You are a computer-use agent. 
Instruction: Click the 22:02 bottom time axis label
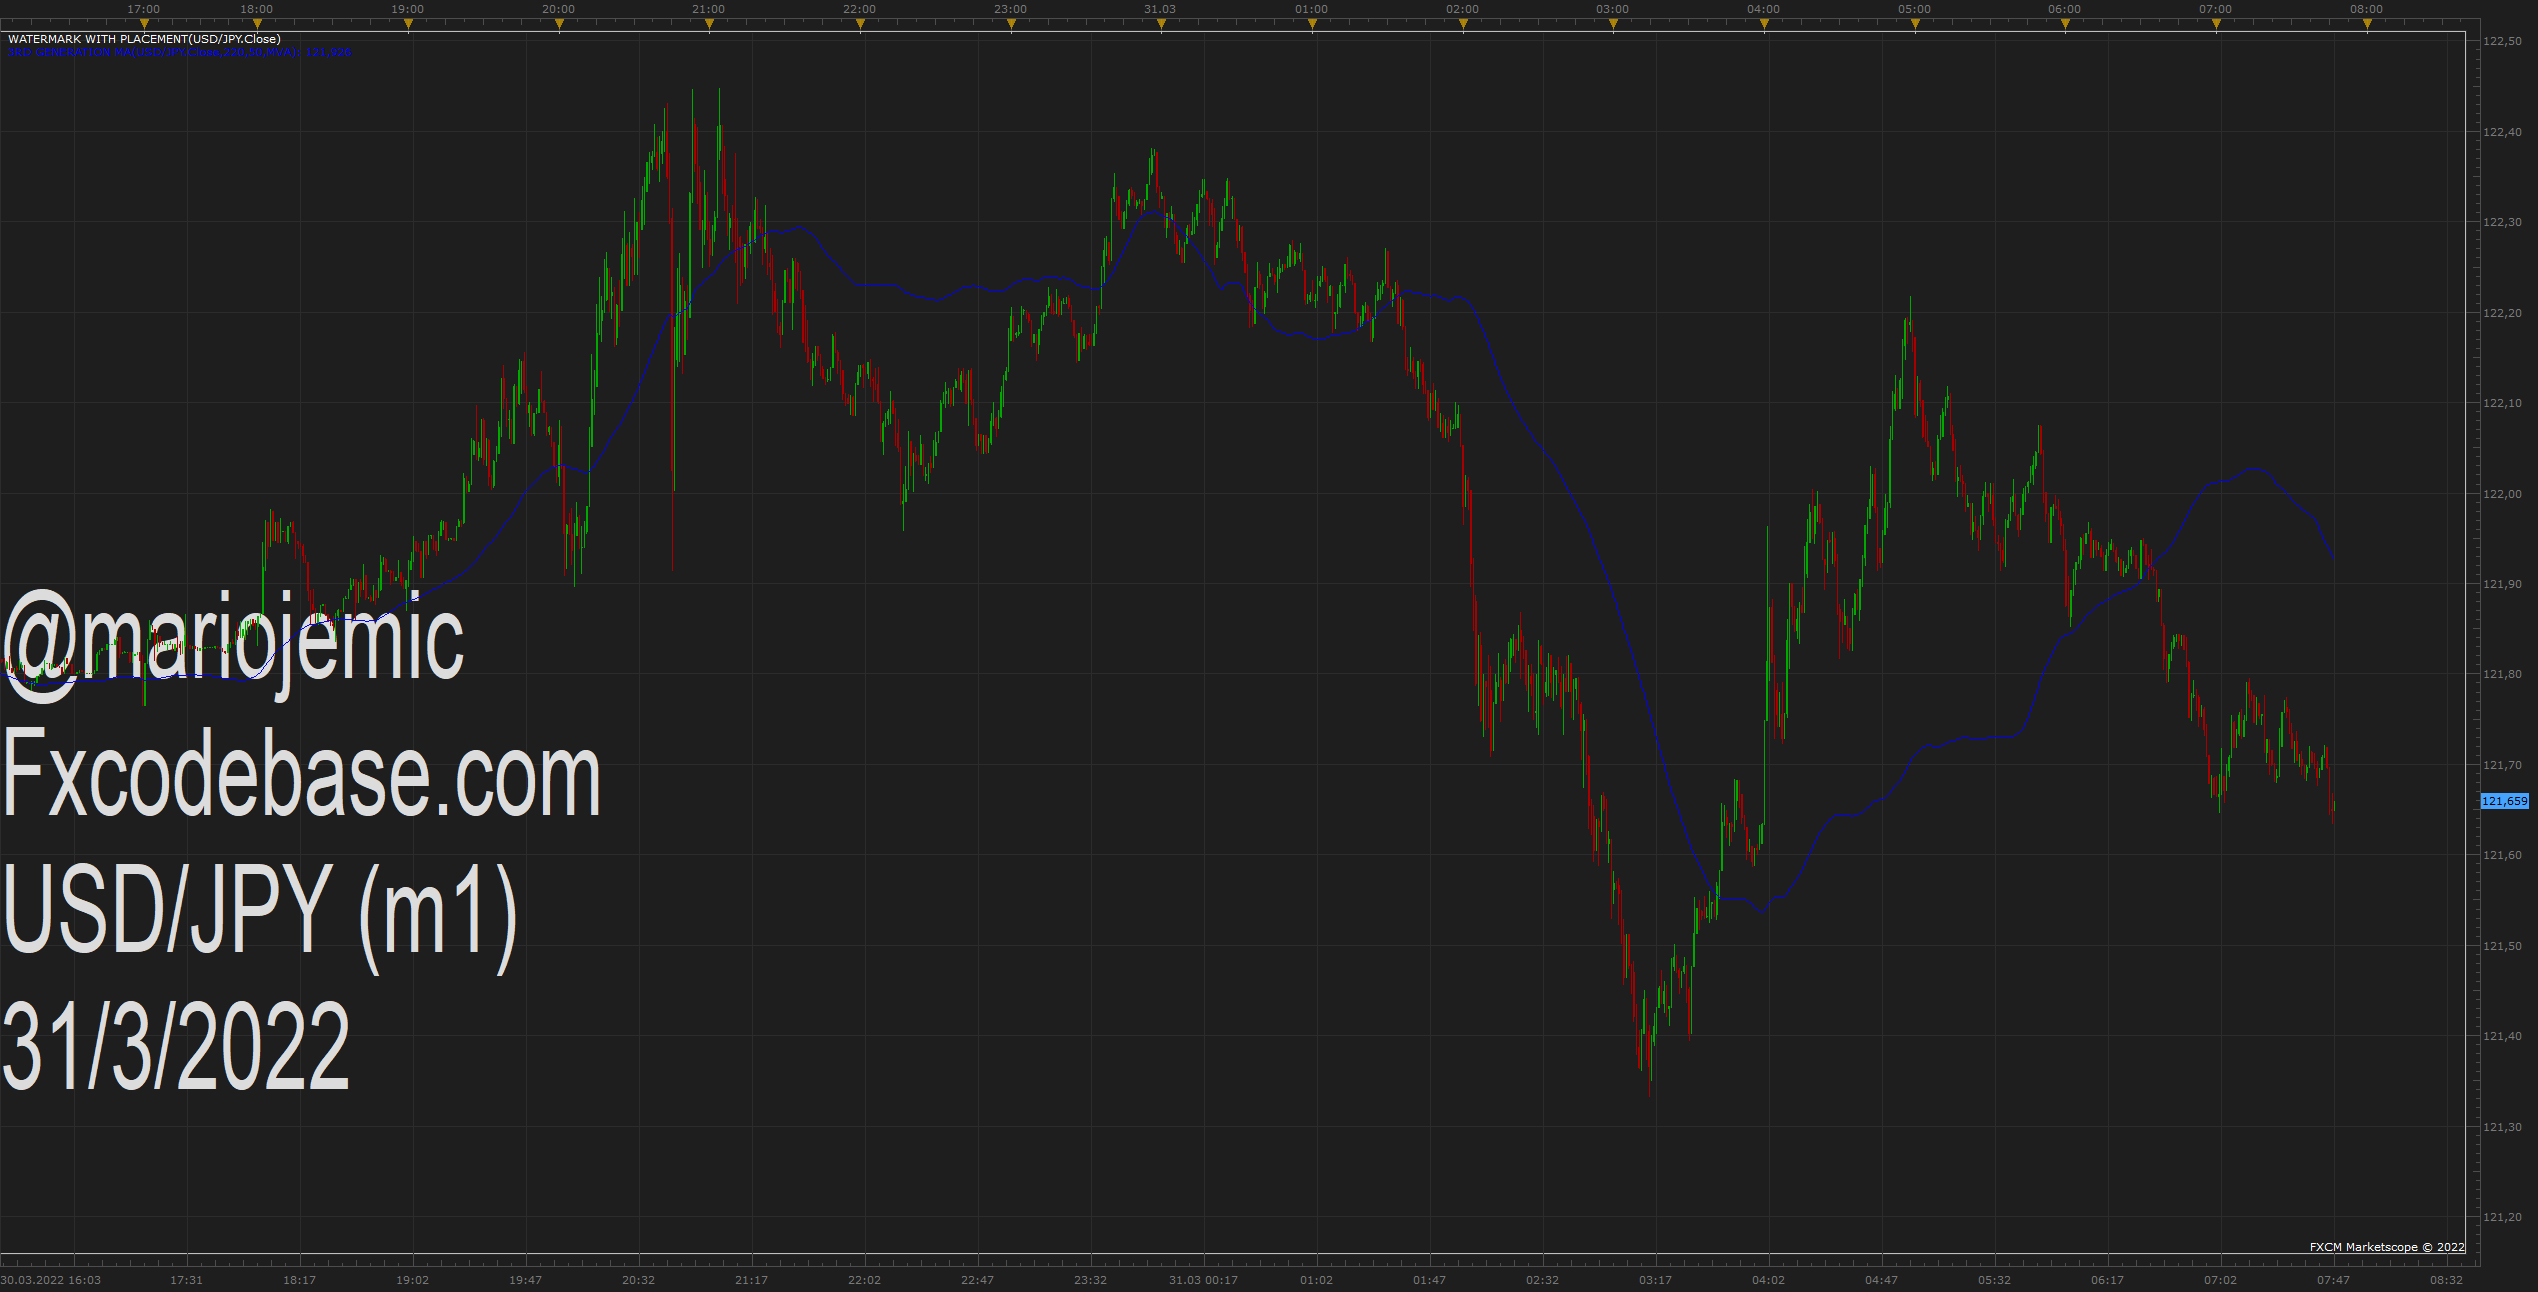[x=864, y=1280]
